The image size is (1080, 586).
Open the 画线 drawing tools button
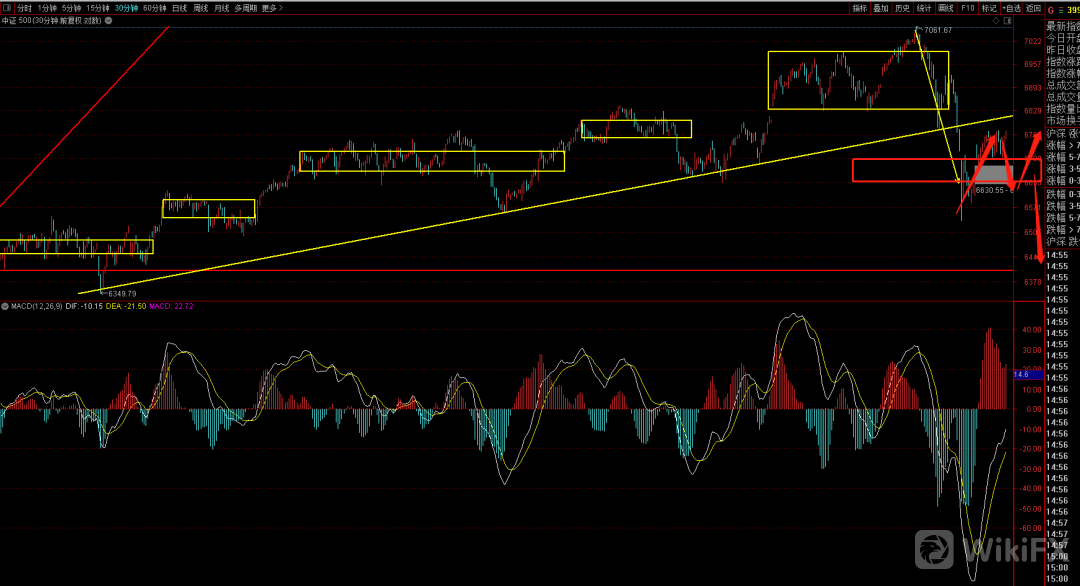[945, 7]
